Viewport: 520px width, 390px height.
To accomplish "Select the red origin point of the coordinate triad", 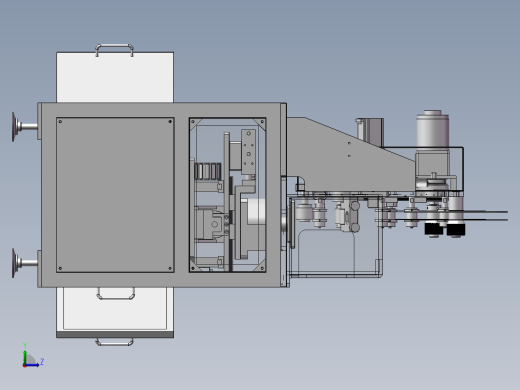I will 24,366.
